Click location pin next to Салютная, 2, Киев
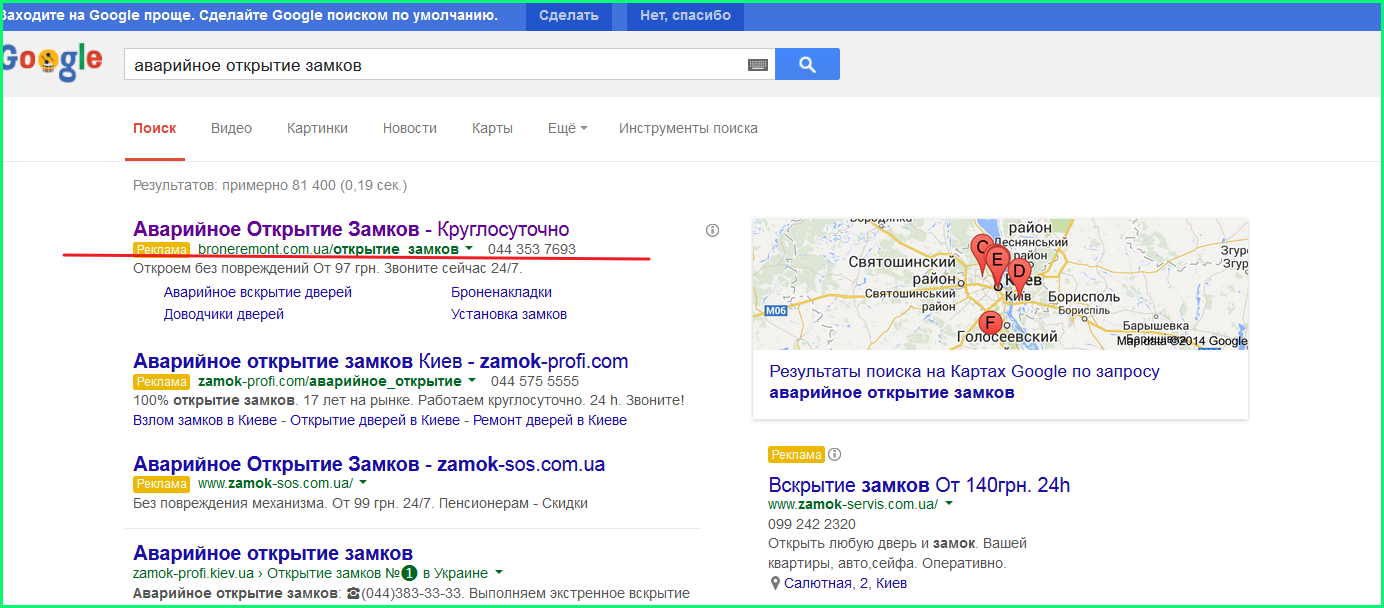 774,583
